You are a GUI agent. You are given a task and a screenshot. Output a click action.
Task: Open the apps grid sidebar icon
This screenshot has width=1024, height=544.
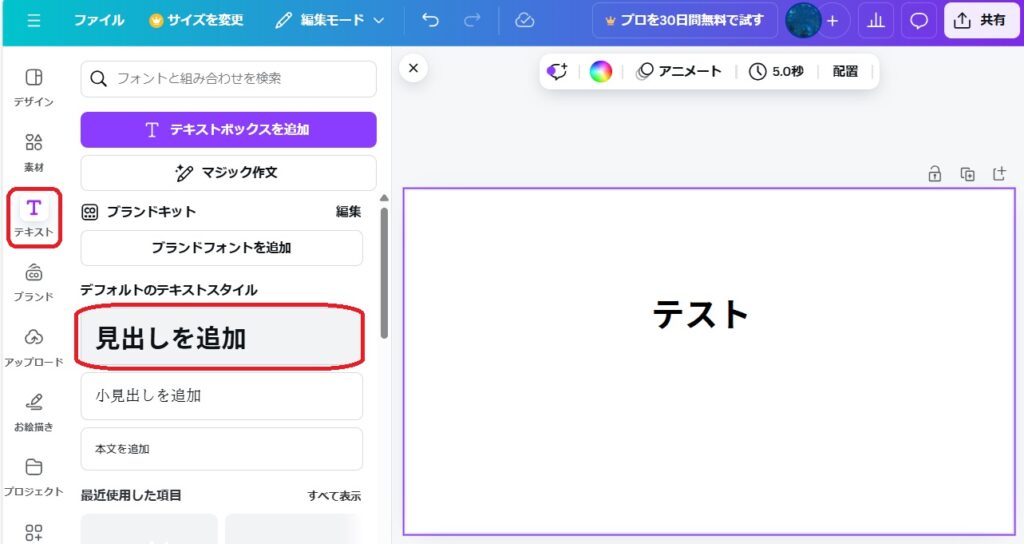pos(33,532)
